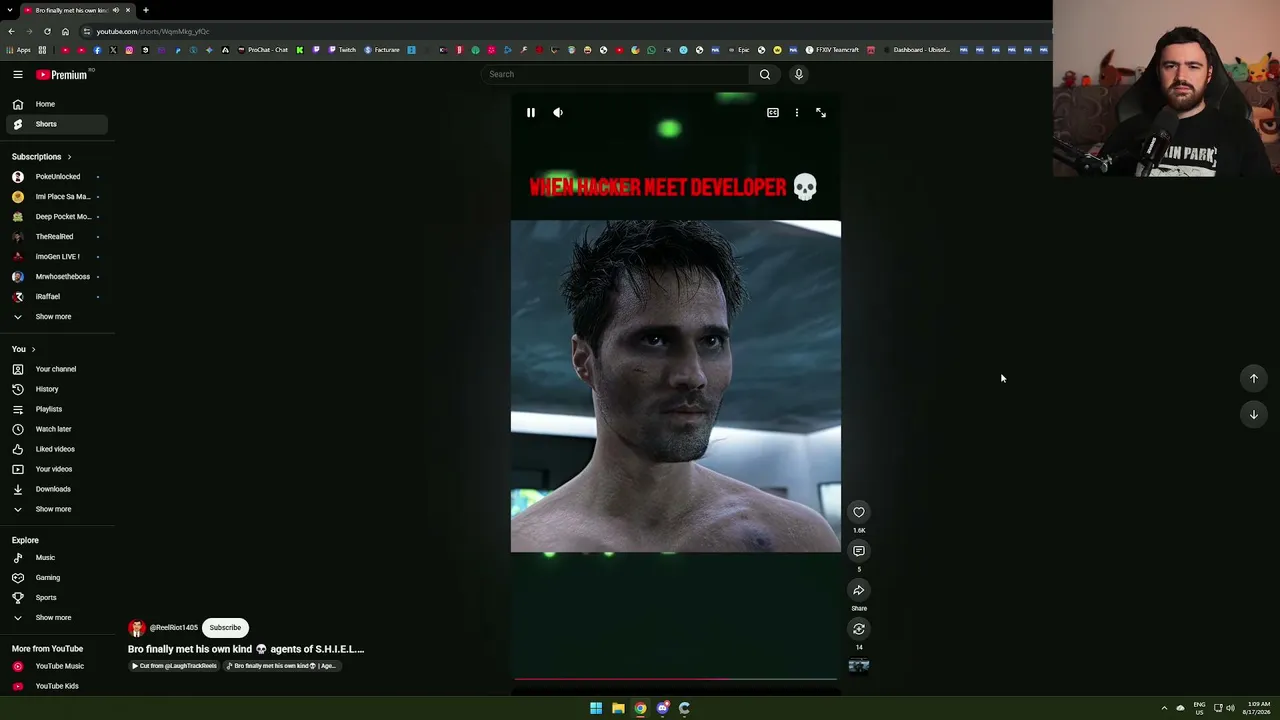The height and width of the screenshot is (720, 1280).
Task: Click the search magnifier button
Action: click(x=765, y=74)
